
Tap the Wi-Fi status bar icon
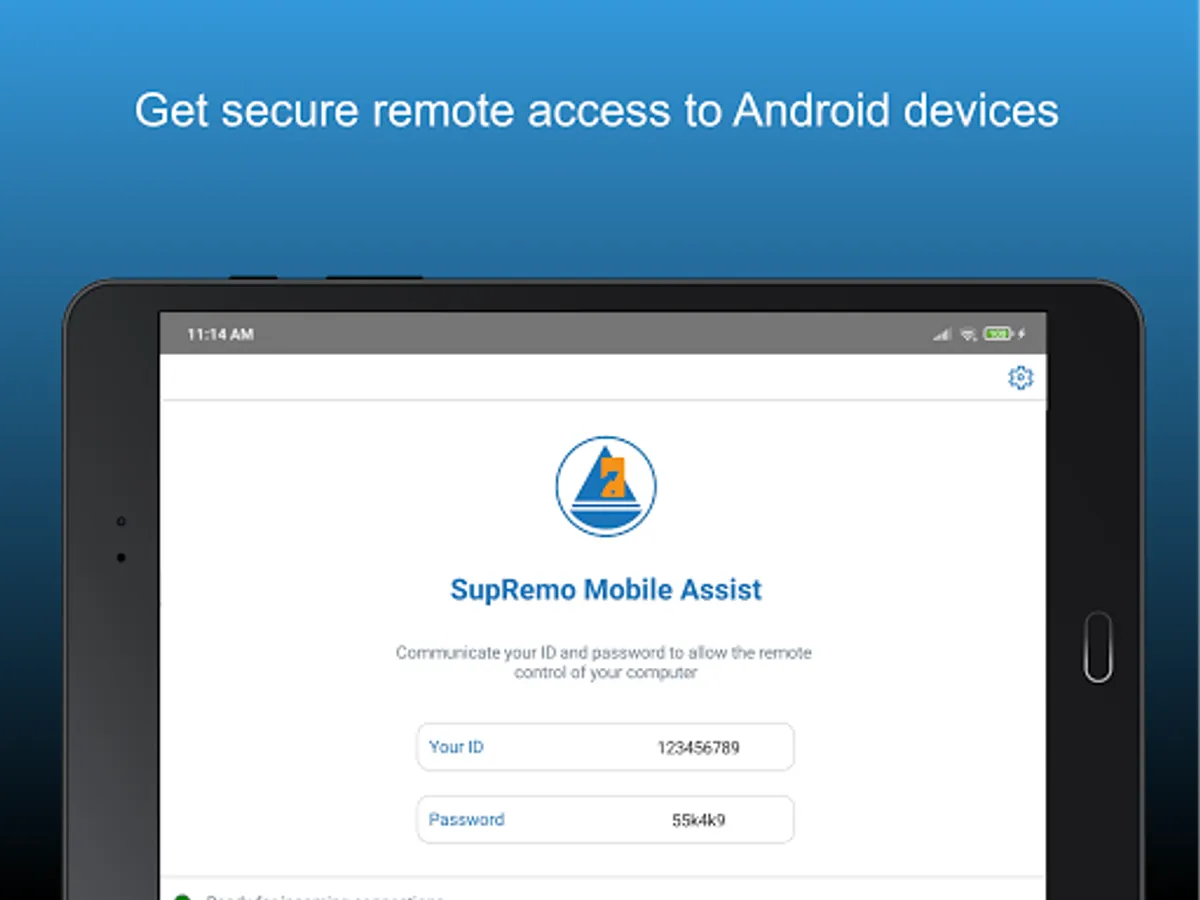coord(968,334)
